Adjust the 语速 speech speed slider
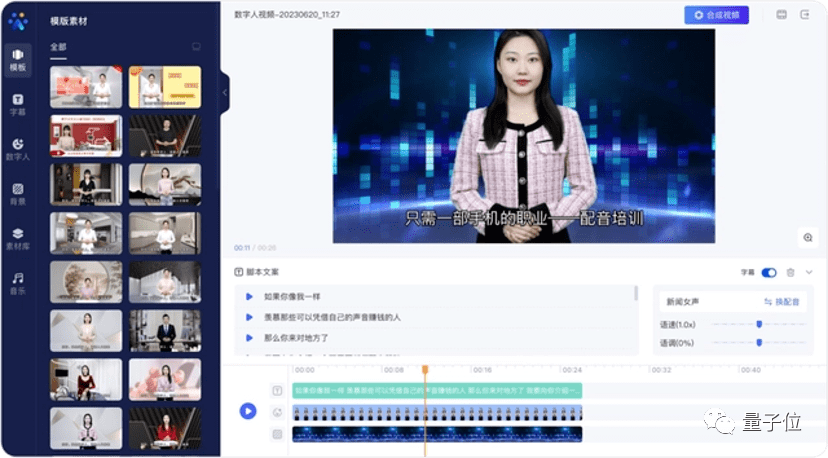Image resolution: width=828 pixels, height=458 pixels. pos(759,324)
